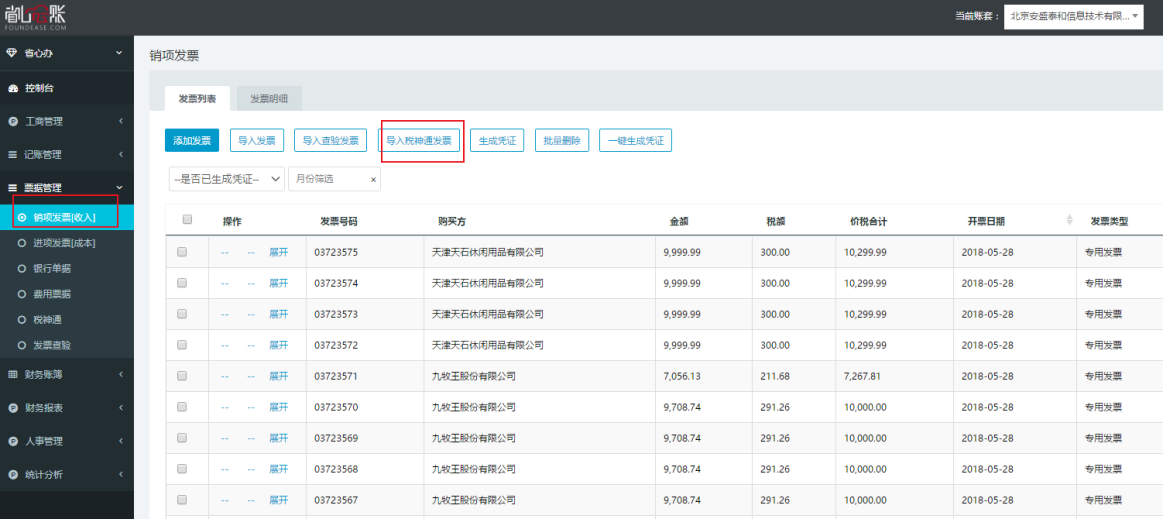Toggle the select-all checkbox in header

tap(187, 219)
